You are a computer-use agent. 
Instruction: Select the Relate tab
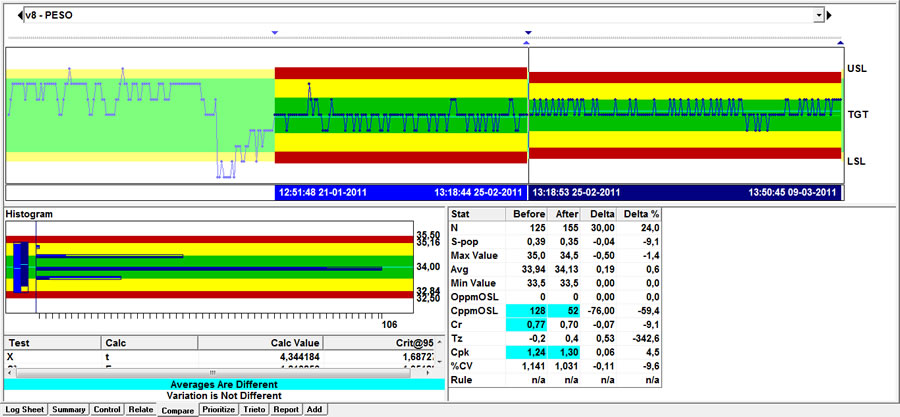point(141,409)
